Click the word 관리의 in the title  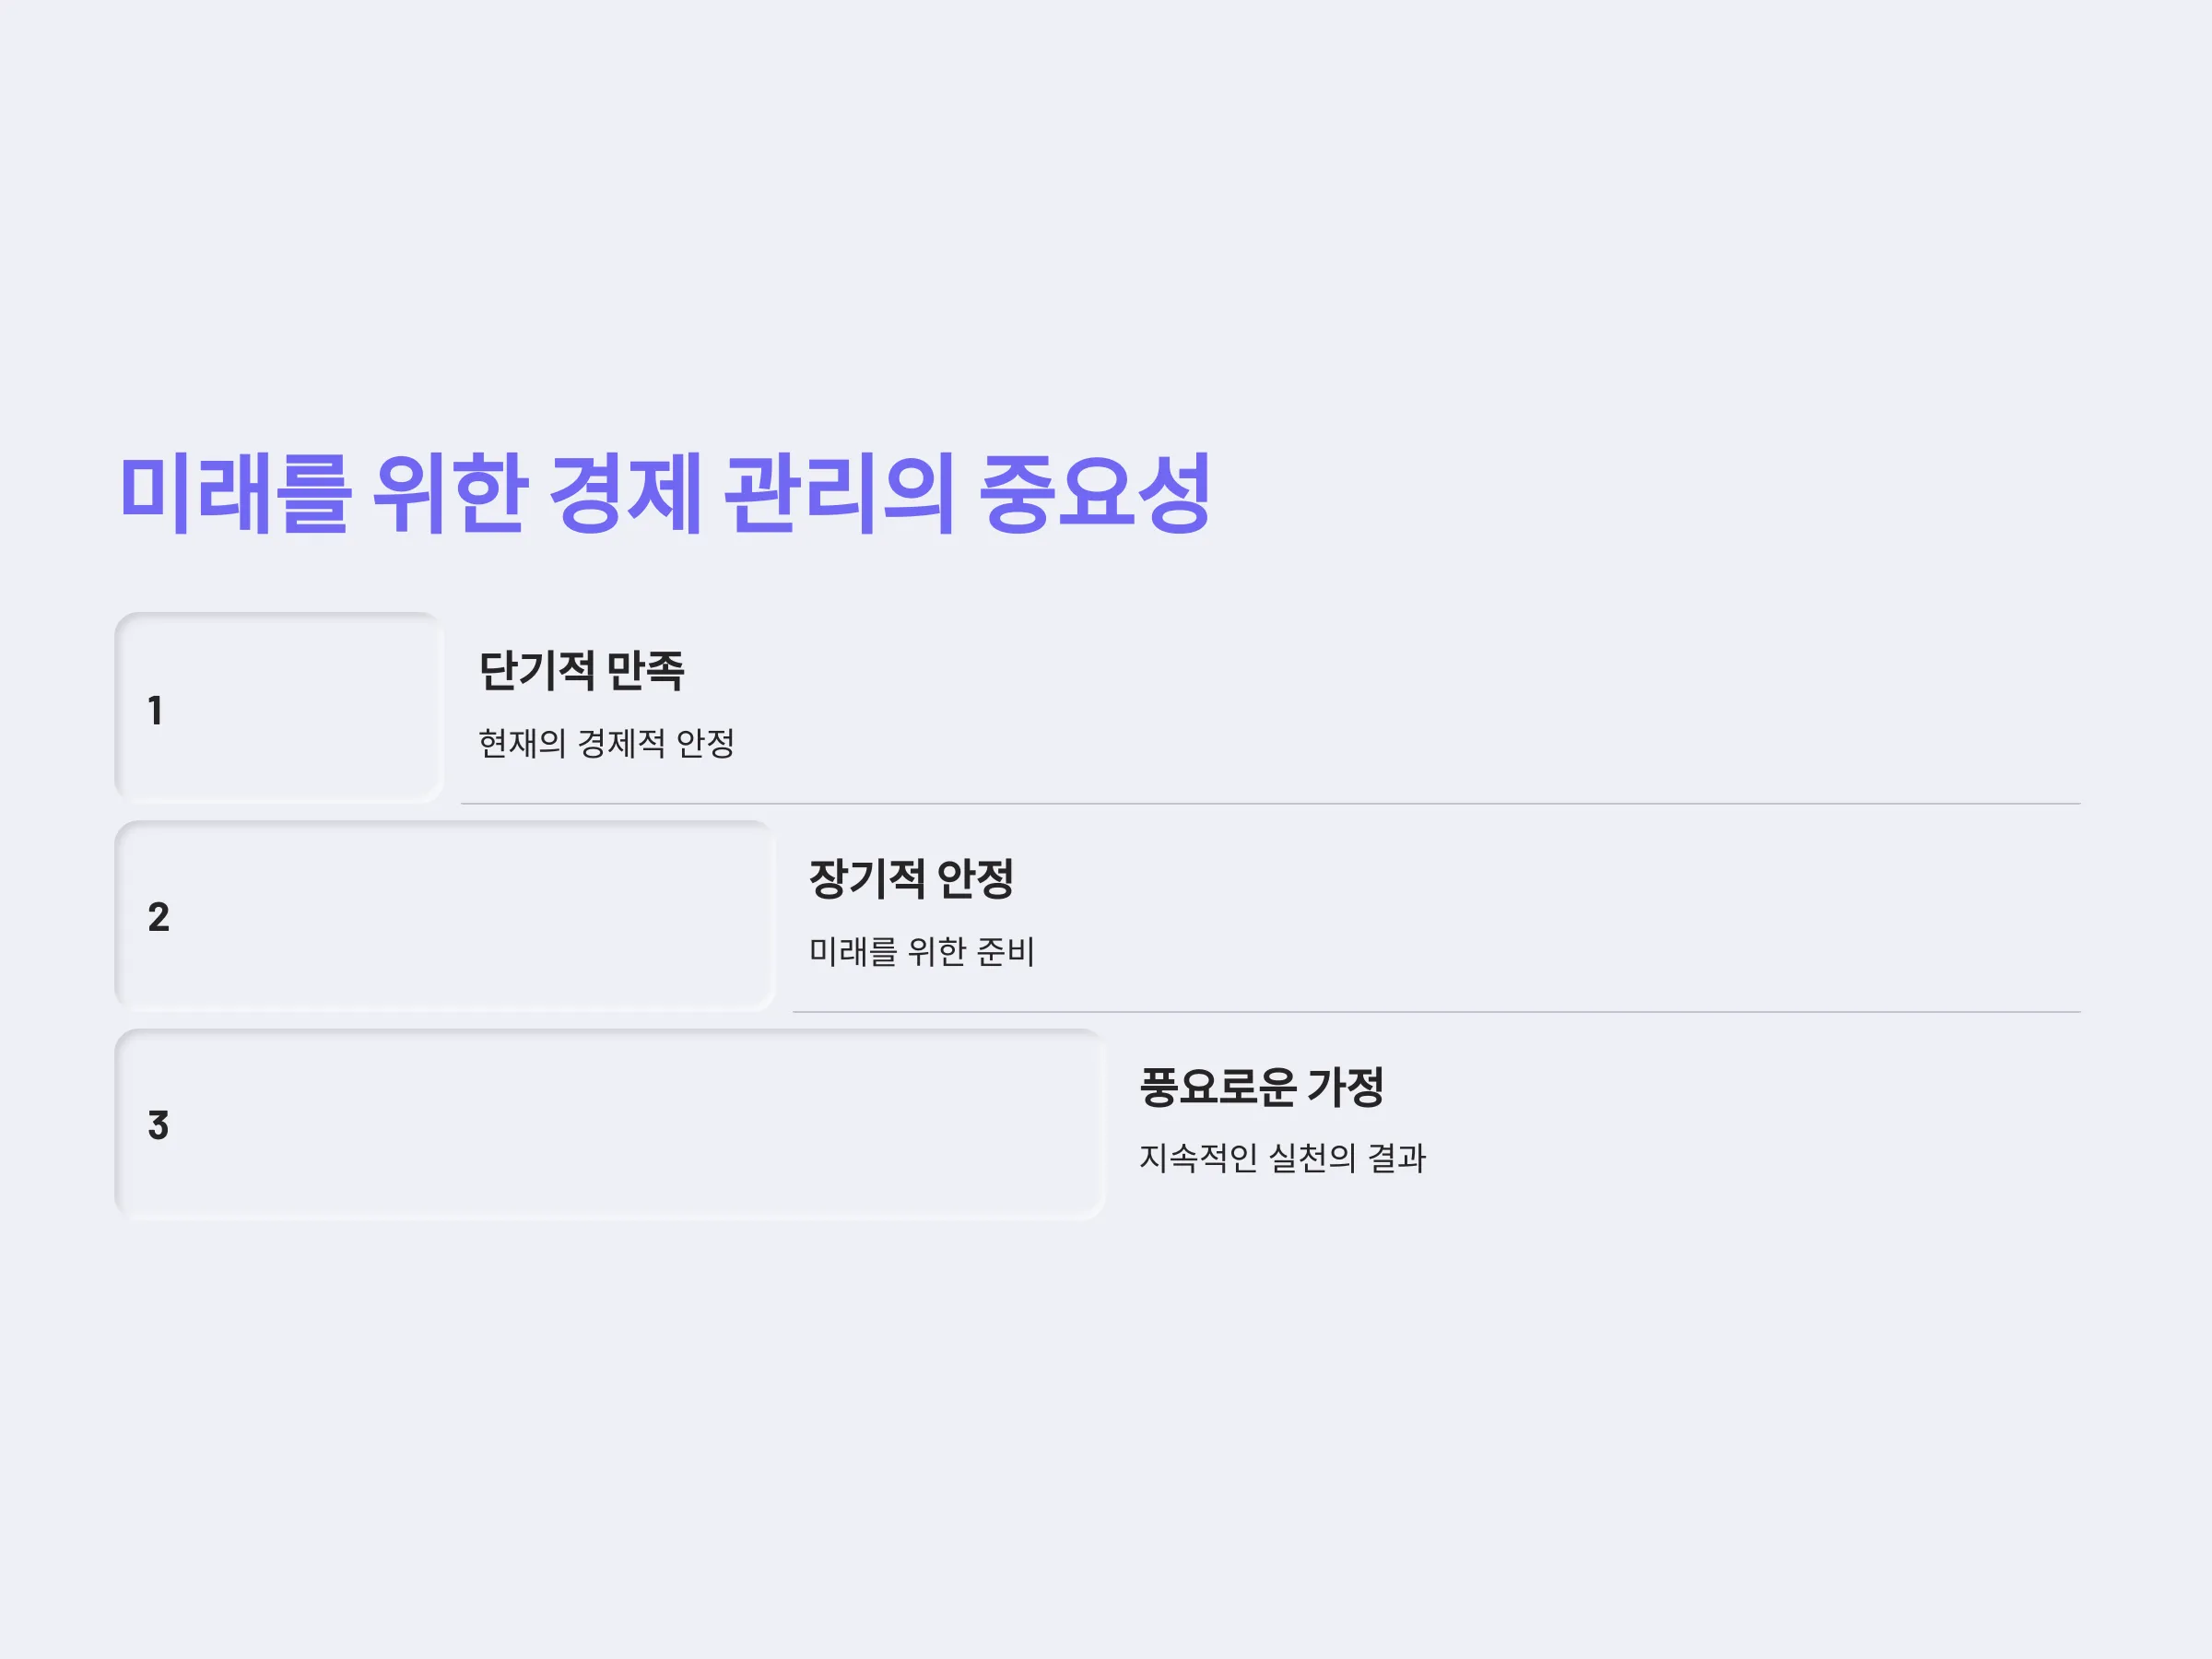click(x=840, y=492)
